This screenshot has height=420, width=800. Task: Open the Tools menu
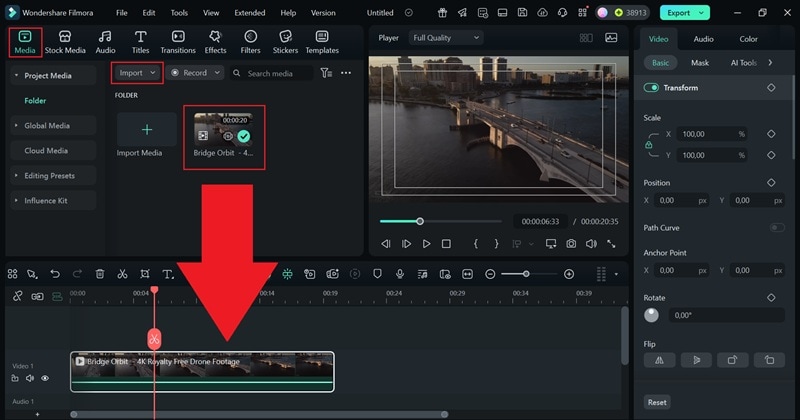click(x=179, y=13)
